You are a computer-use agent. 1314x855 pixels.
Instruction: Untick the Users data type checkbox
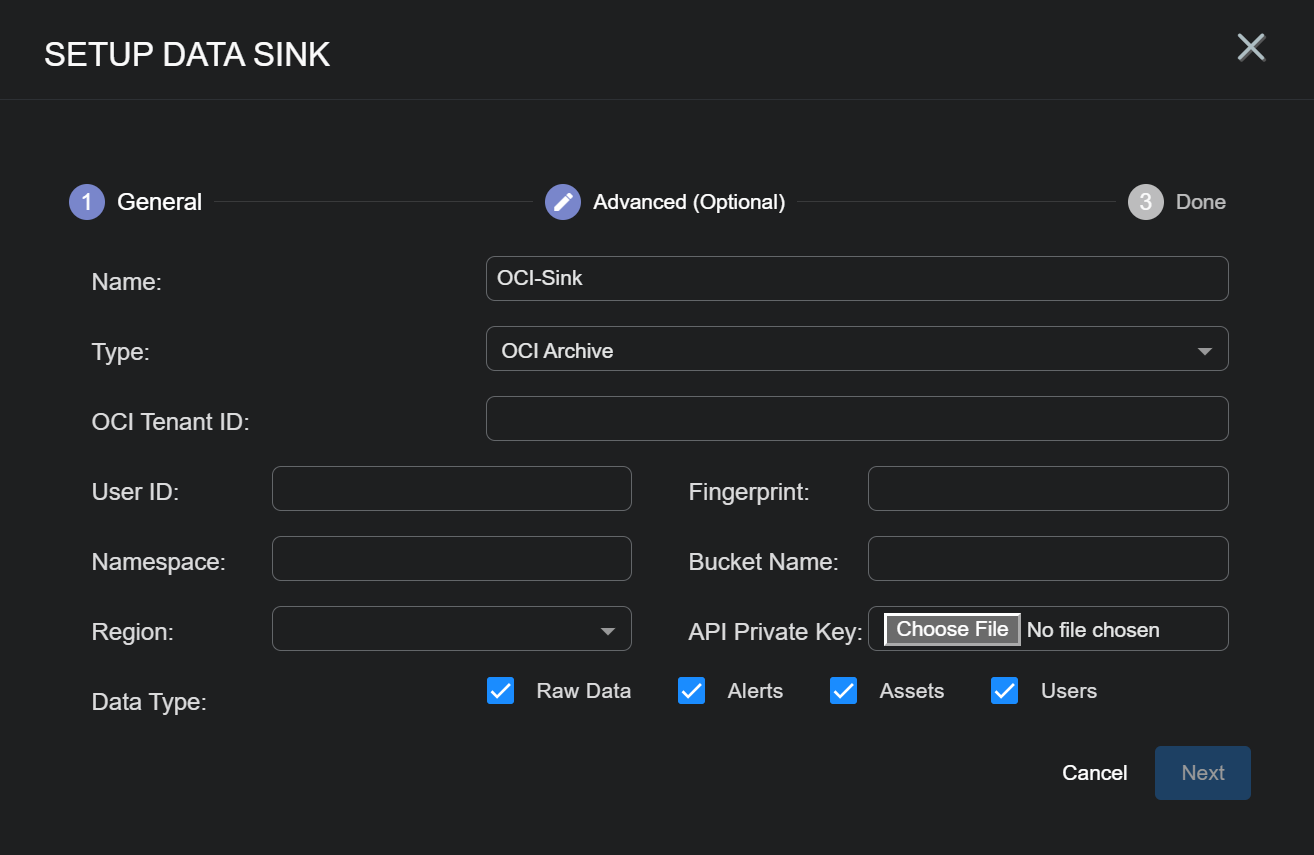(x=1004, y=691)
